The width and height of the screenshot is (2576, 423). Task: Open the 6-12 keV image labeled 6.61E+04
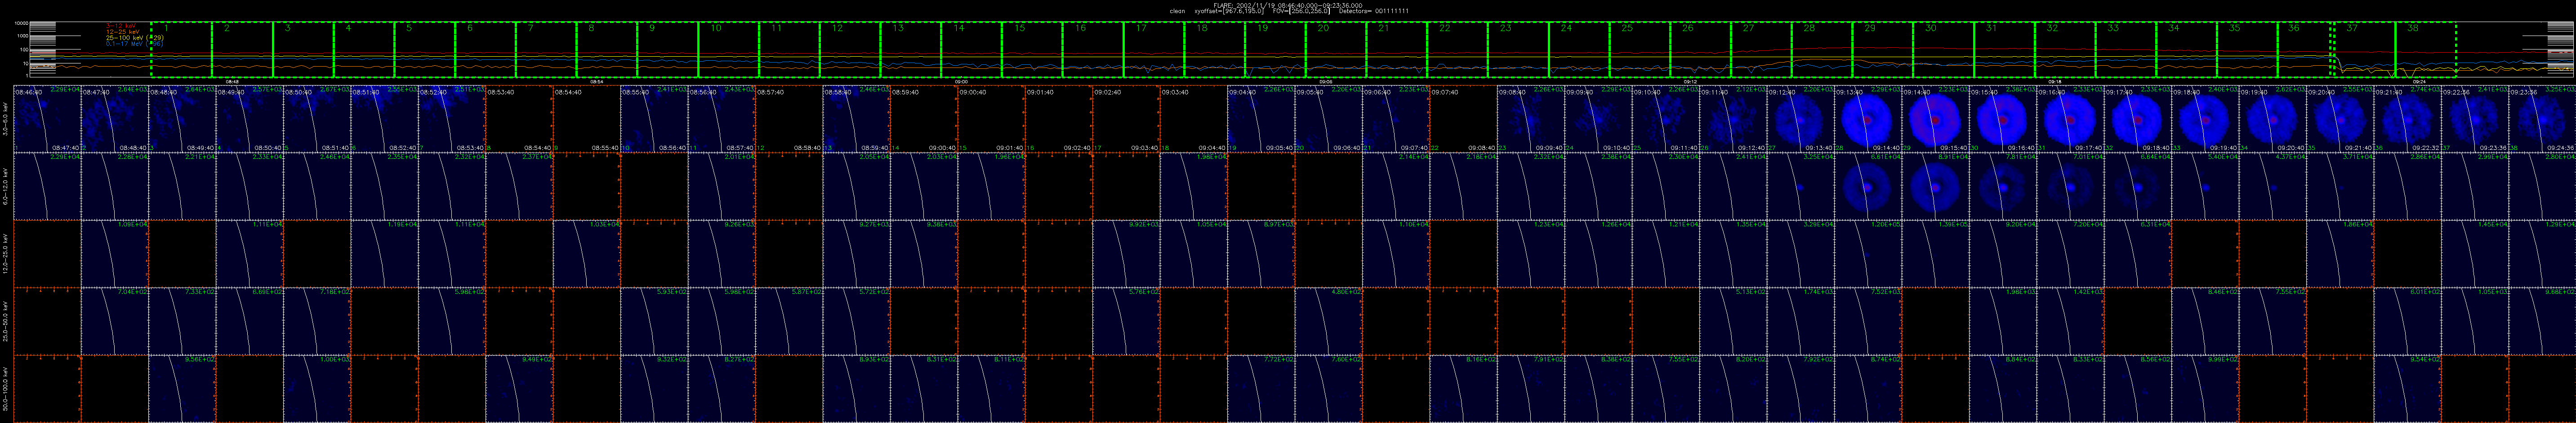pos(1867,185)
